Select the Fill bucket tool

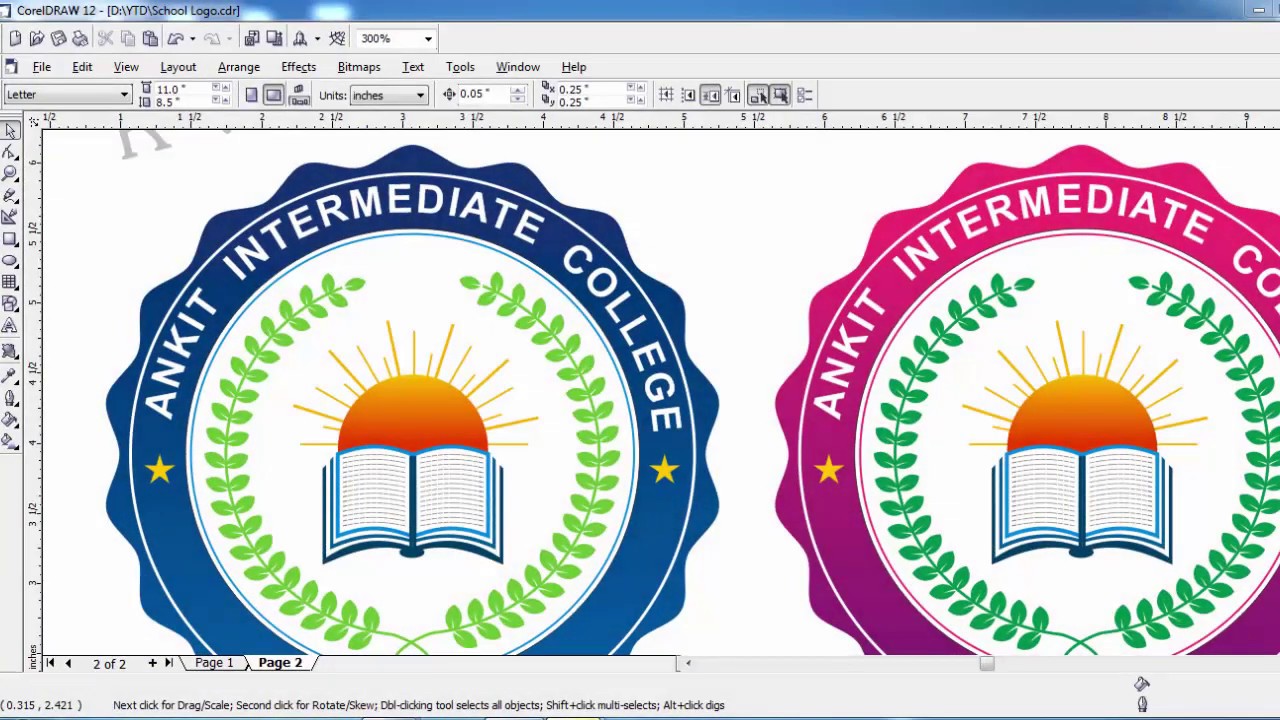[x=10, y=419]
